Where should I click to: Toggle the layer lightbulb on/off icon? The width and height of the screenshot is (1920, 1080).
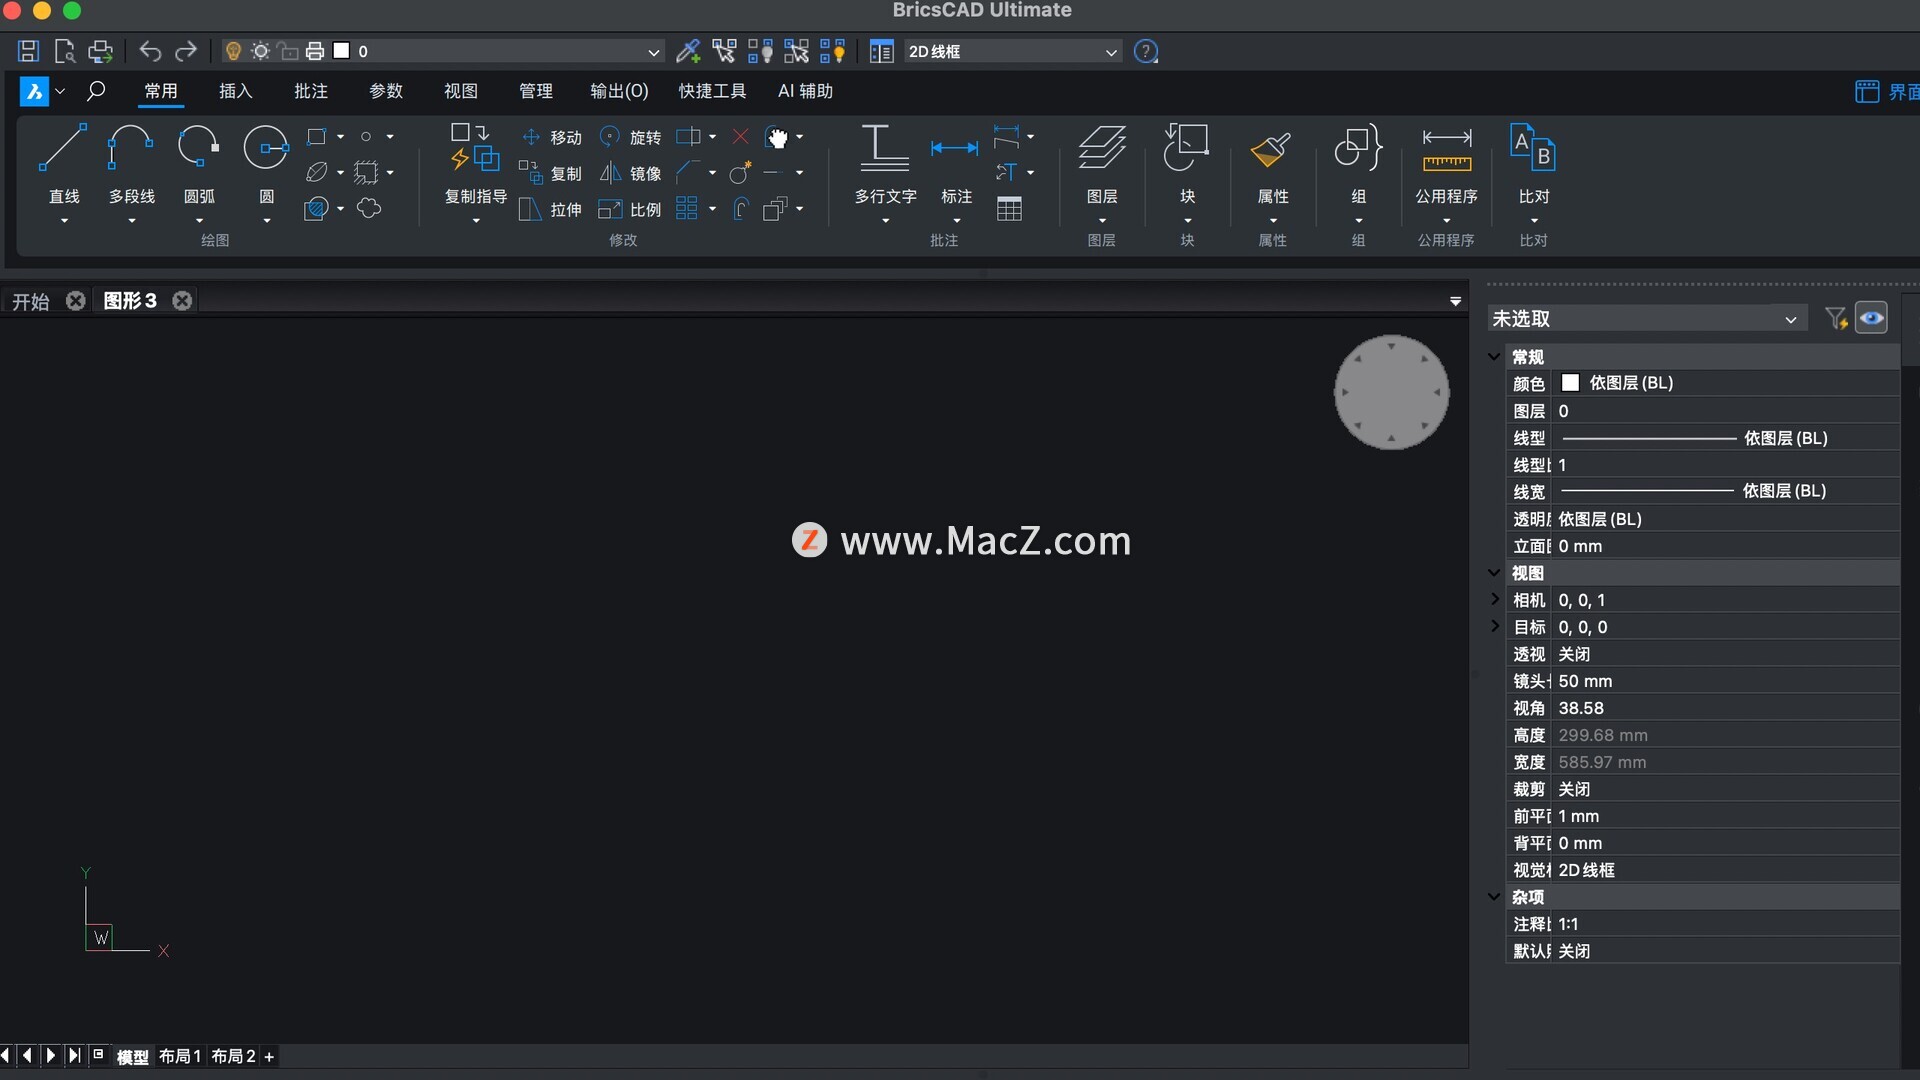pos(233,51)
